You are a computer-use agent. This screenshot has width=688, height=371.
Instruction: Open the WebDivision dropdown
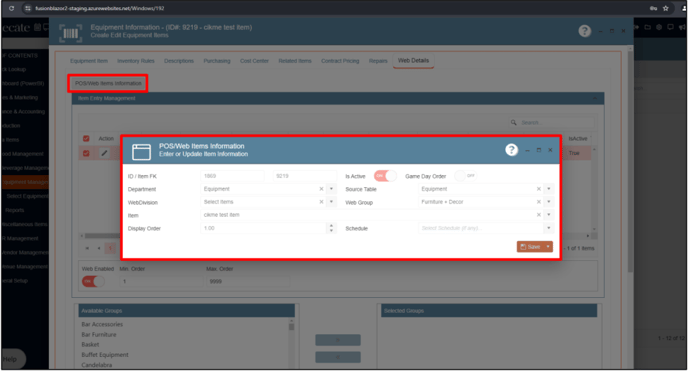coord(331,202)
